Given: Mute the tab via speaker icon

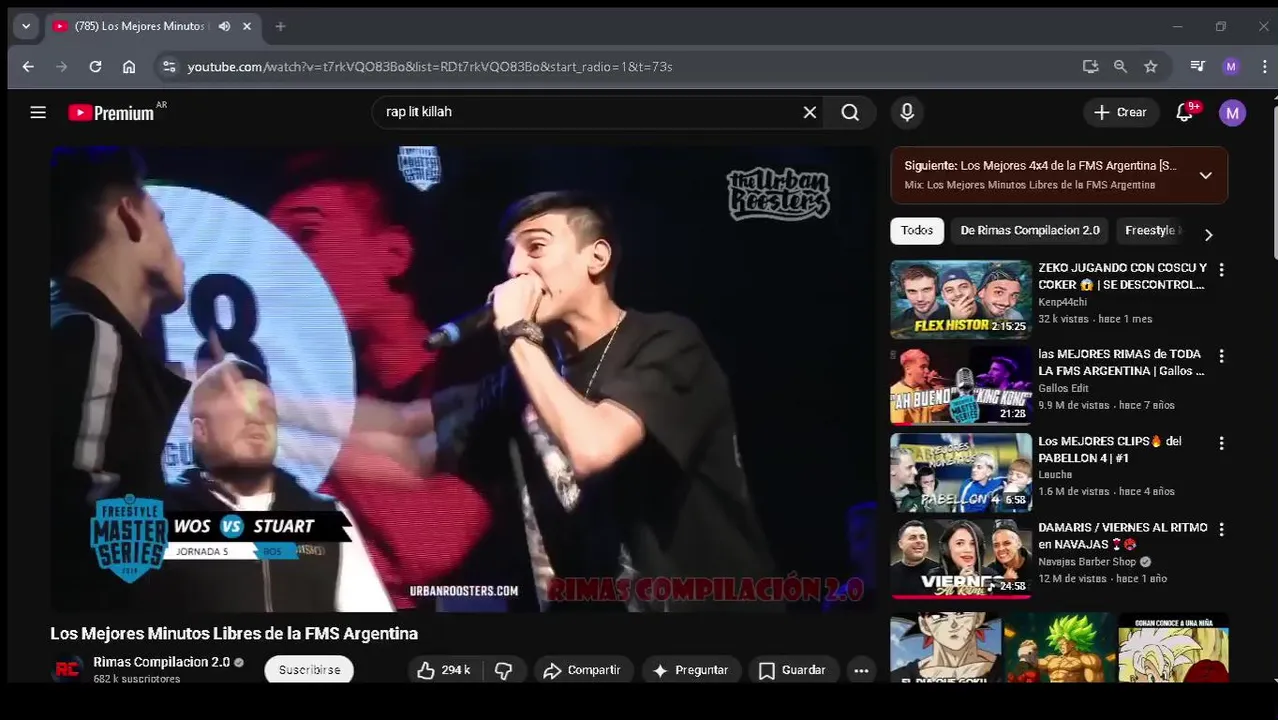Looking at the screenshot, I should pyautogui.click(x=224, y=27).
